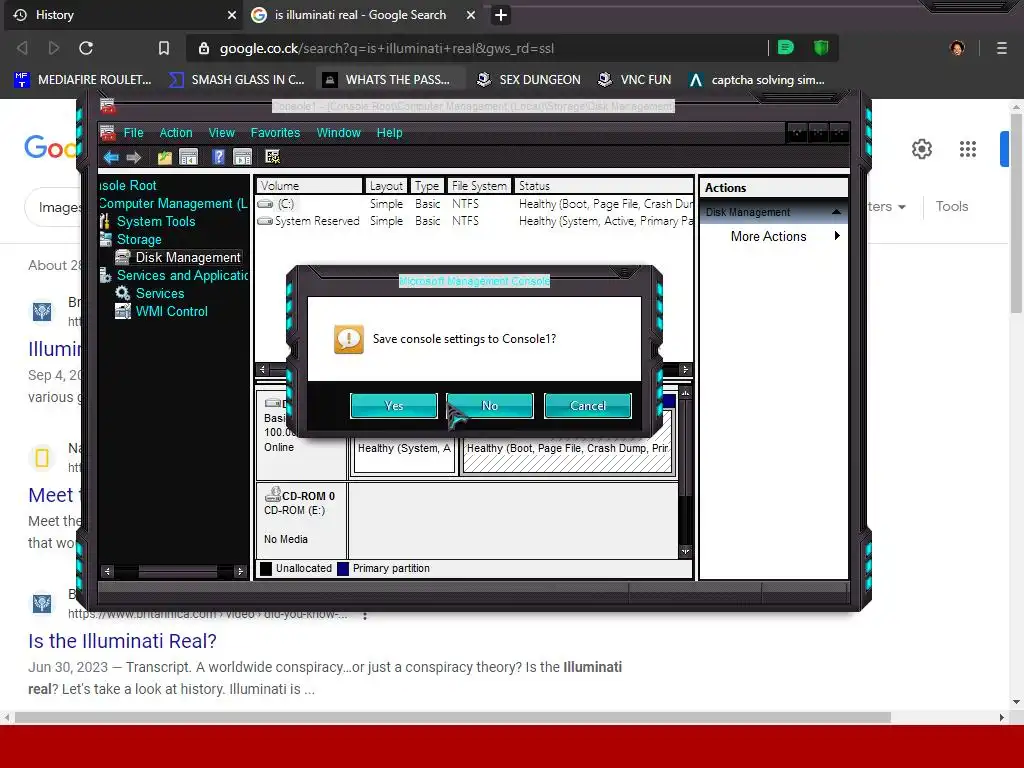Screen dimensions: 1024x768
Task: Collapse the Disk Management actions section
Action: tap(836, 212)
